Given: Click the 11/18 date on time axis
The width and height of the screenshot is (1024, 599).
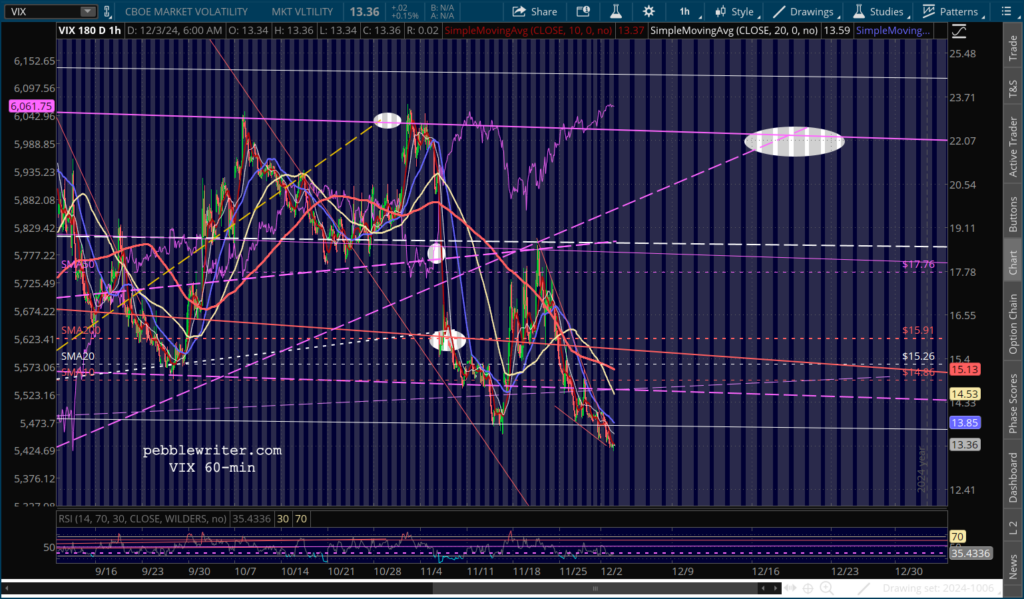Looking at the screenshot, I should (526, 571).
